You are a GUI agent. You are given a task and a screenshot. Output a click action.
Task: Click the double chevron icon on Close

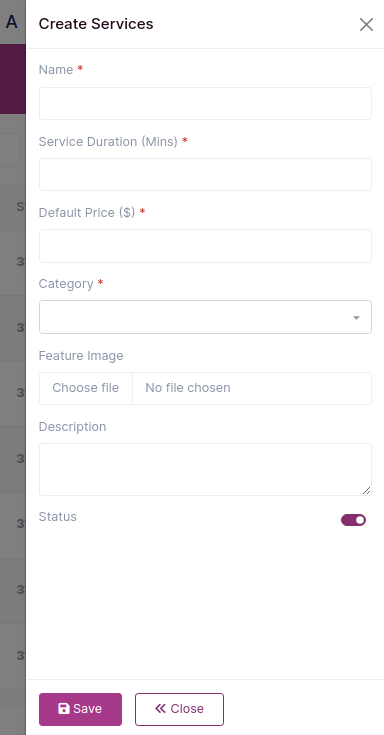160,708
